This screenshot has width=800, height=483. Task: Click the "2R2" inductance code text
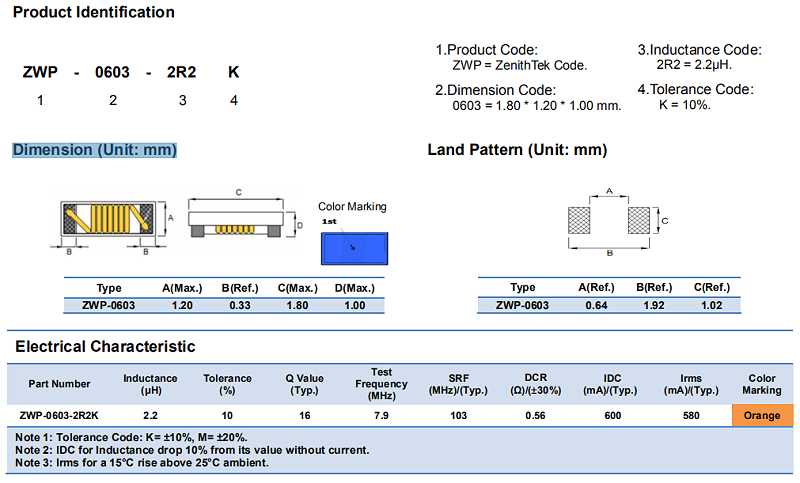coord(182,72)
